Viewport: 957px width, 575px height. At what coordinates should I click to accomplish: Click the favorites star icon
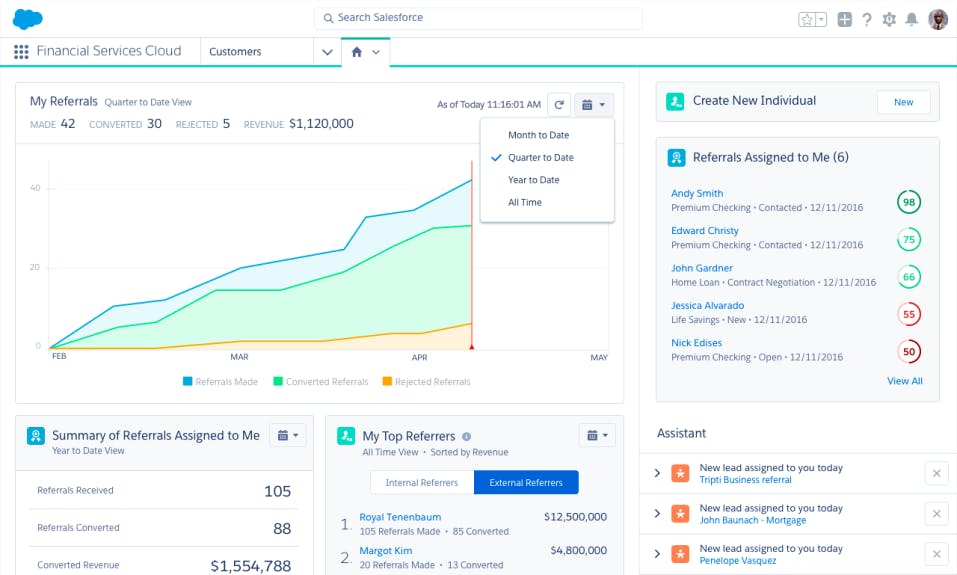807,20
